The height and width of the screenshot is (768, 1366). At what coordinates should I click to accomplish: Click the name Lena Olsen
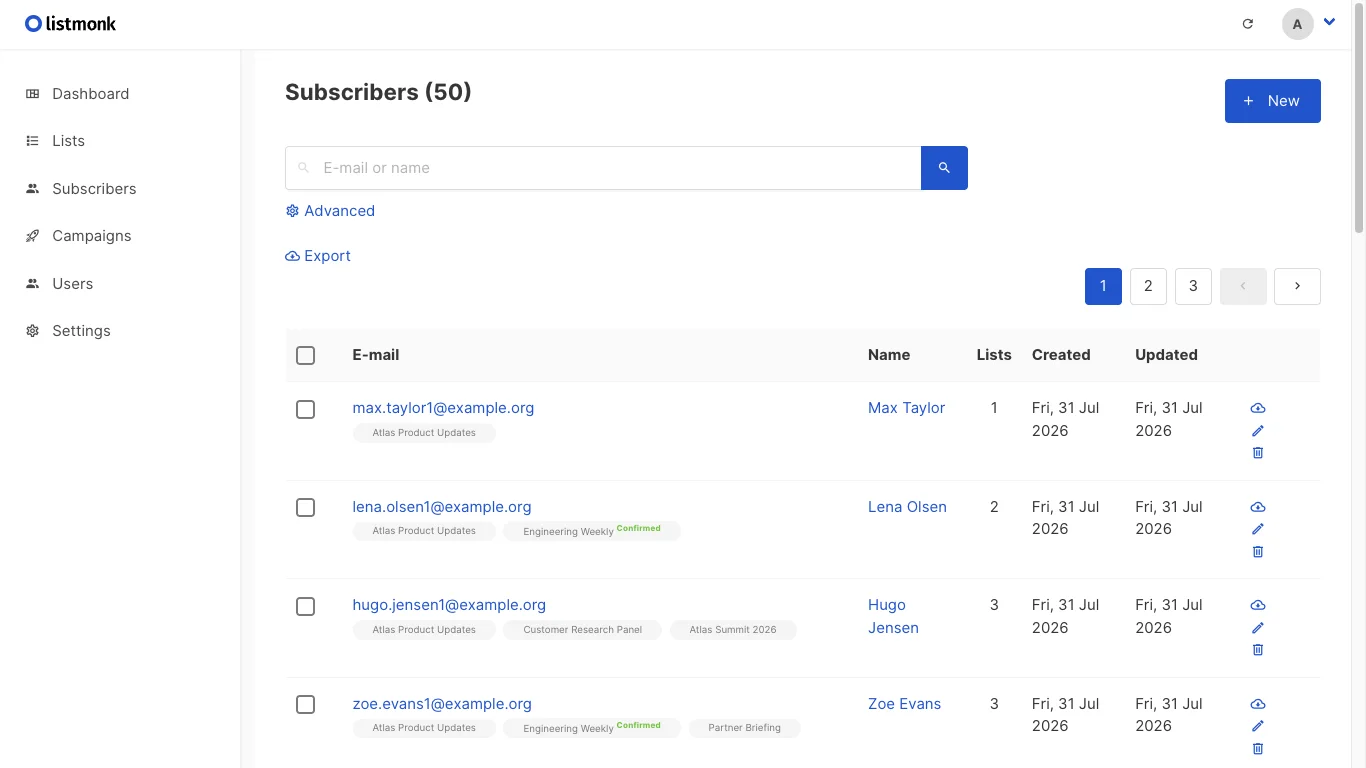click(907, 507)
